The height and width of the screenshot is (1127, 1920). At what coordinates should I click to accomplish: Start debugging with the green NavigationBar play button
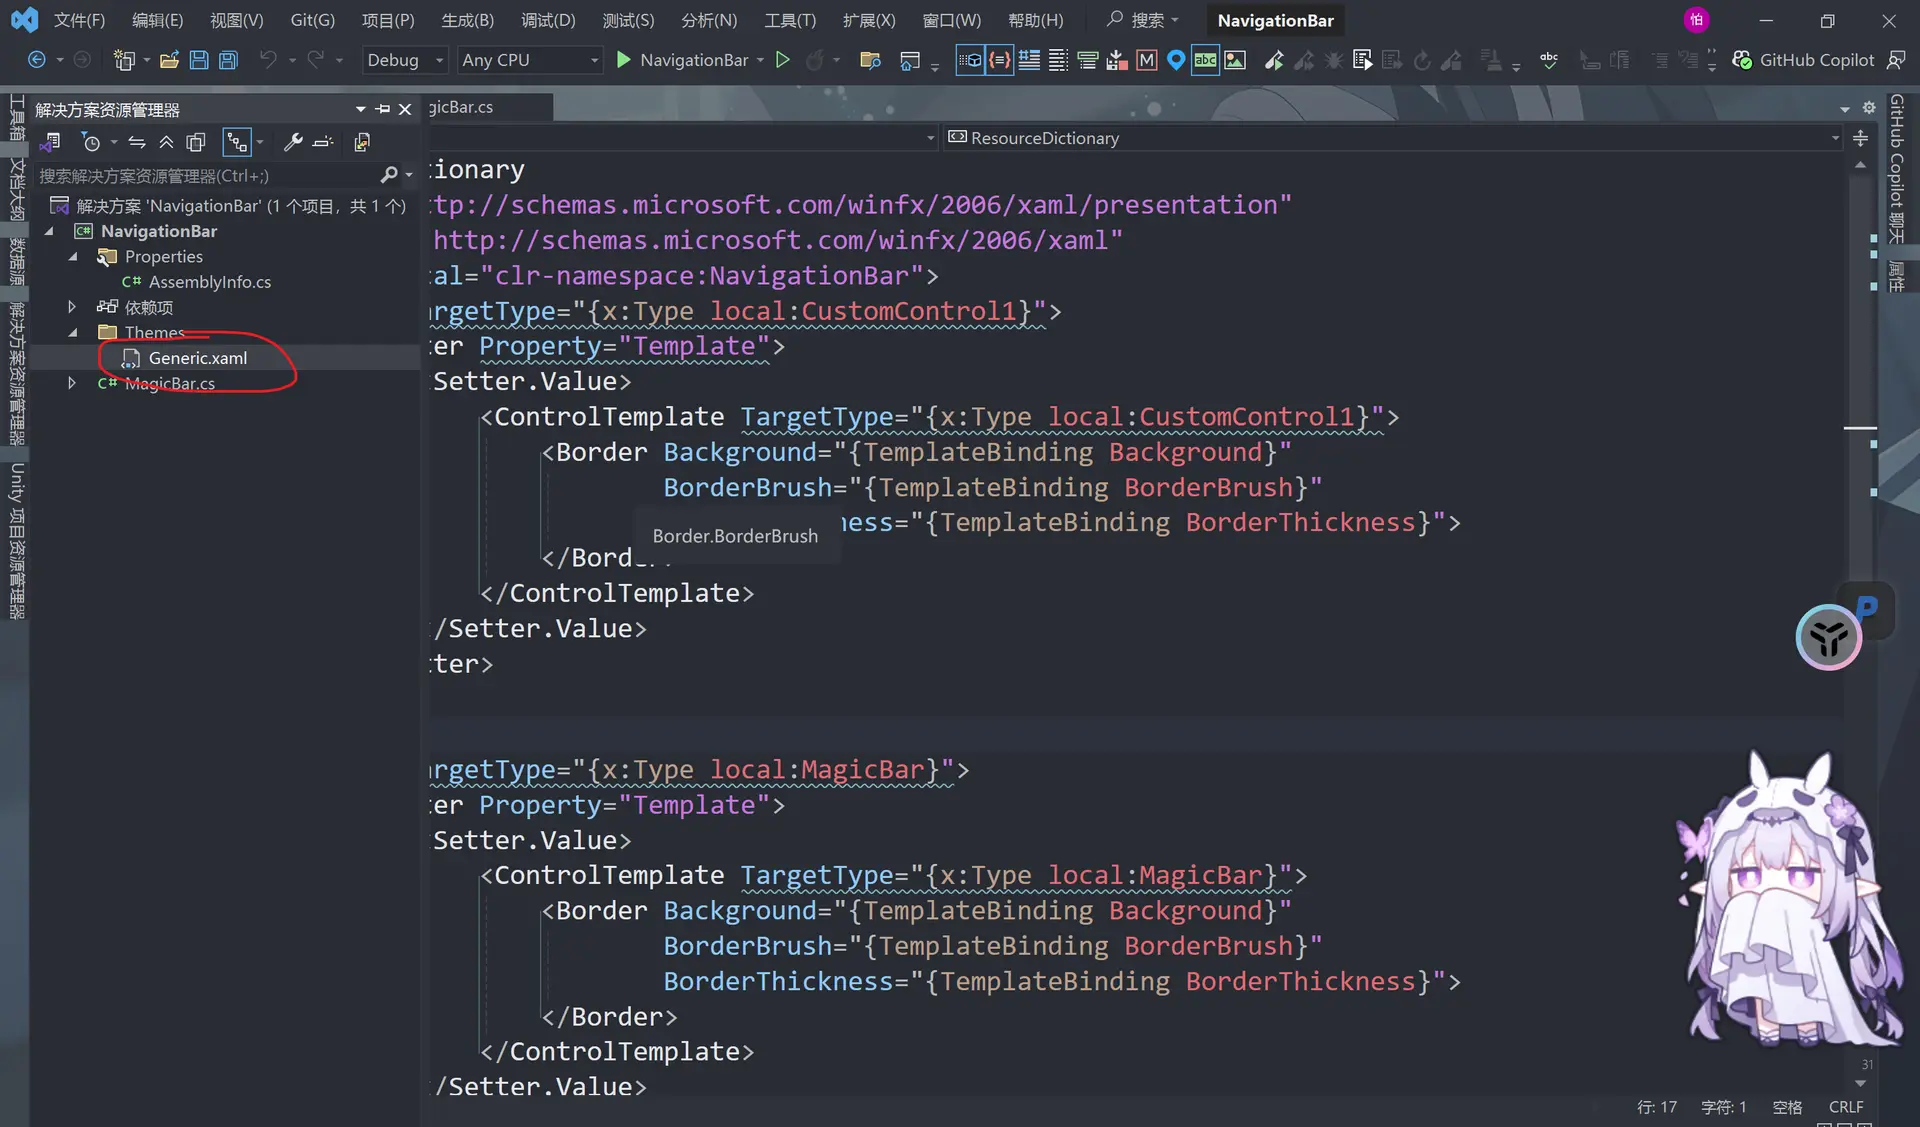click(623, 60)
